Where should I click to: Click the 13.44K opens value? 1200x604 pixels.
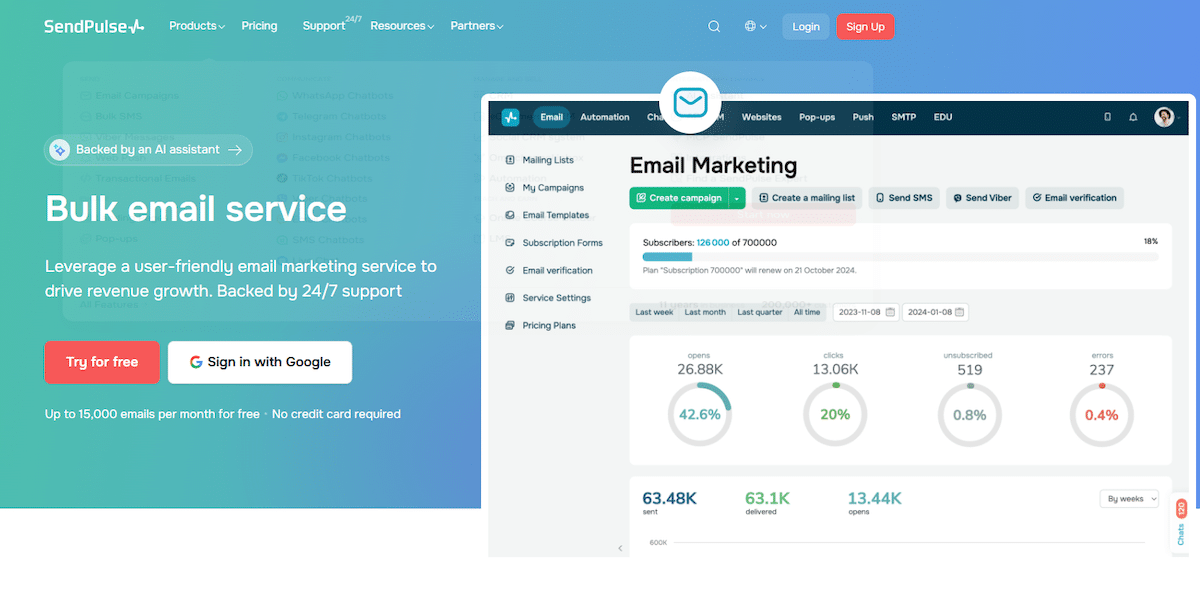(875, 498)
